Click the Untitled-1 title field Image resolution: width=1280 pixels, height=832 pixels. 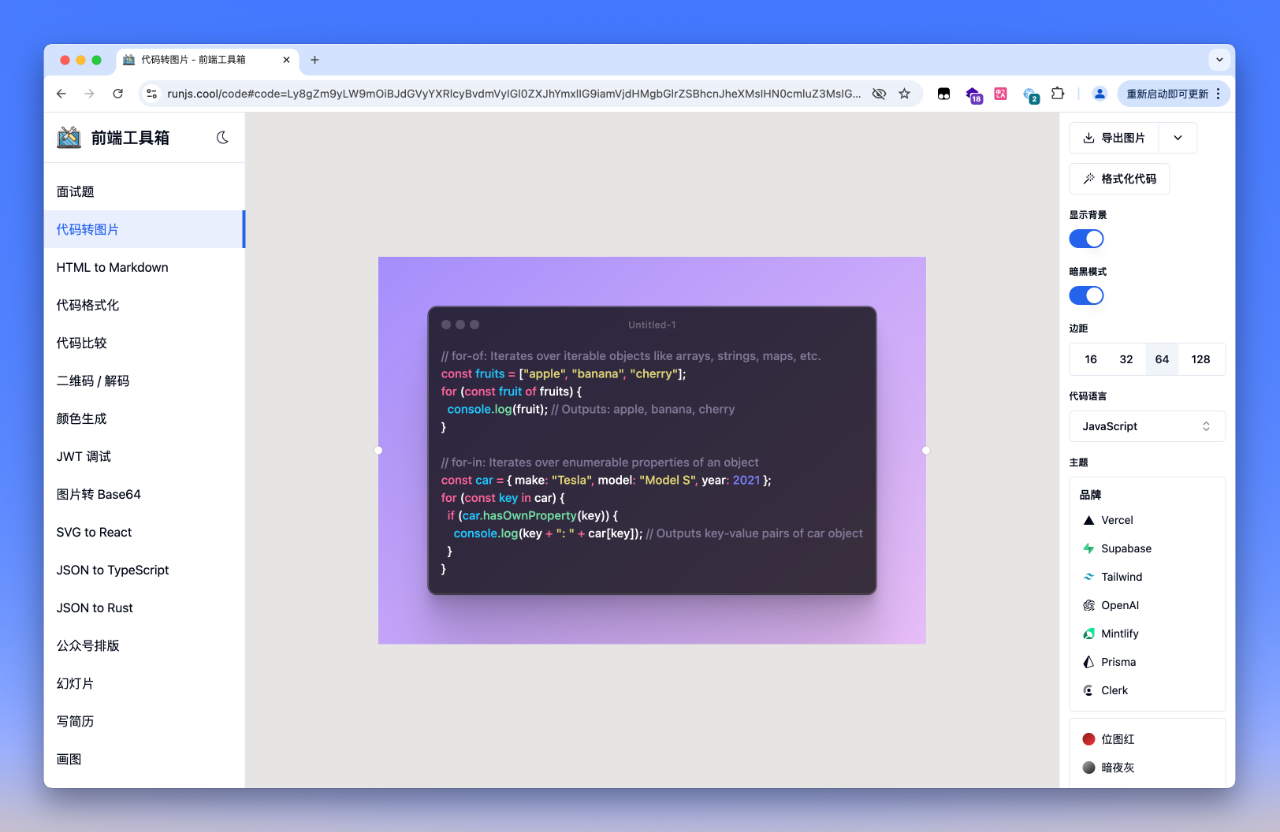pyautogui.click(x=652, y=325)
